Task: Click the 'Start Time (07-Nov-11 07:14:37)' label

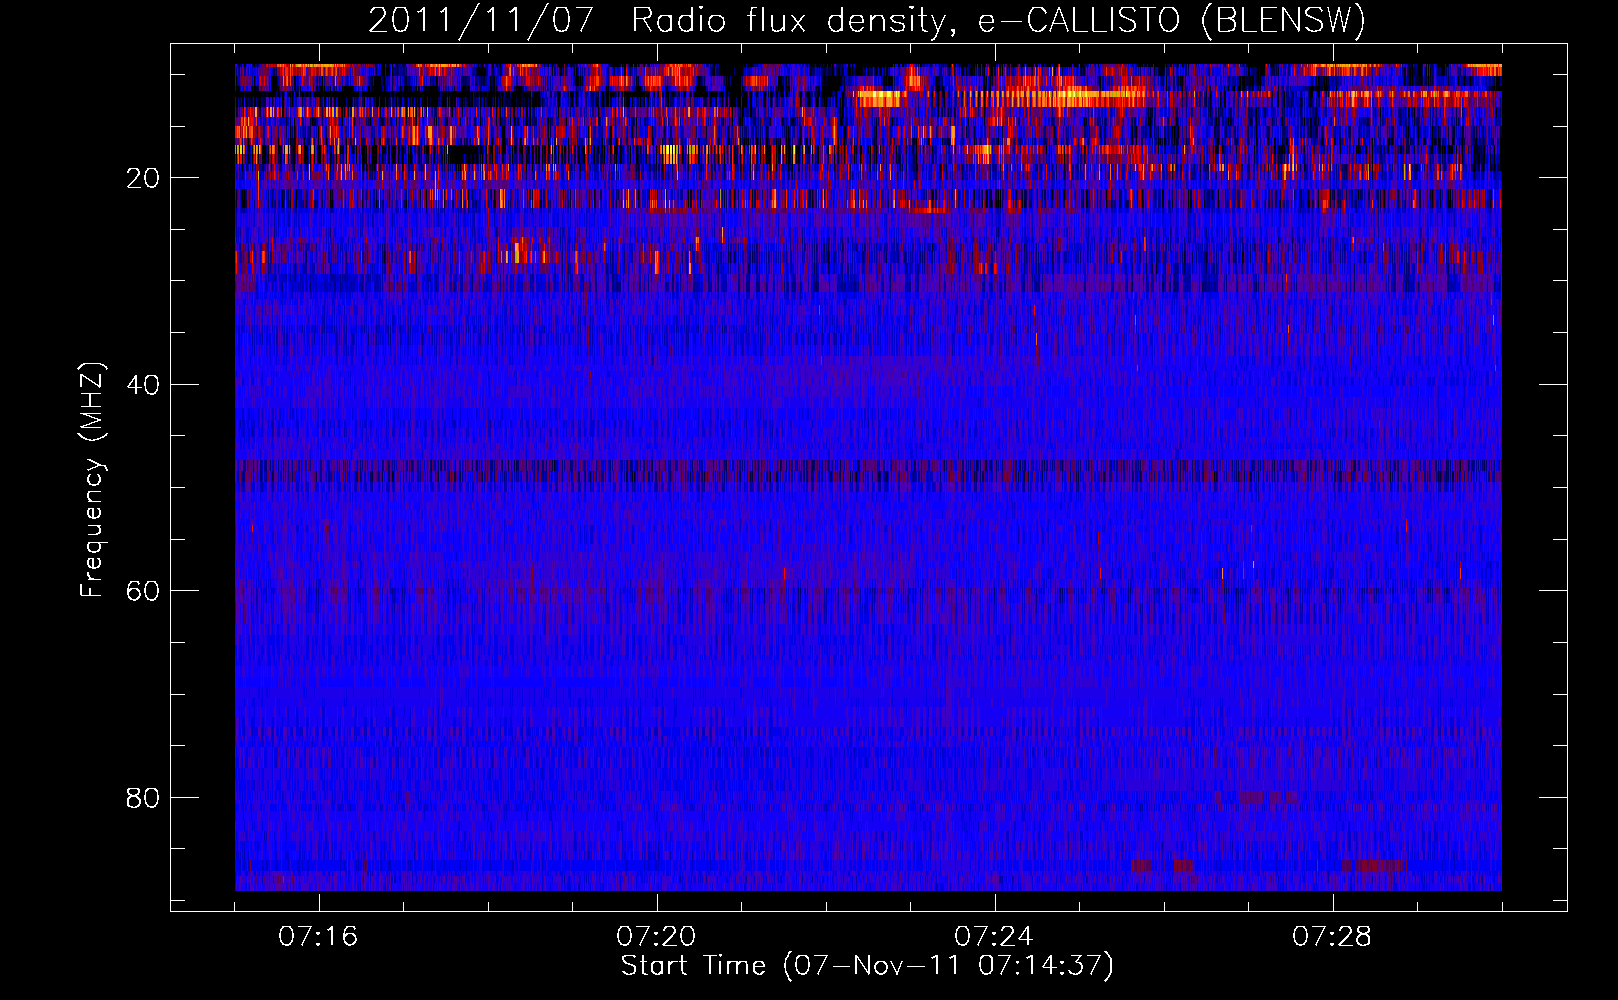Action: pyautogui.click(x=867, y=966)
